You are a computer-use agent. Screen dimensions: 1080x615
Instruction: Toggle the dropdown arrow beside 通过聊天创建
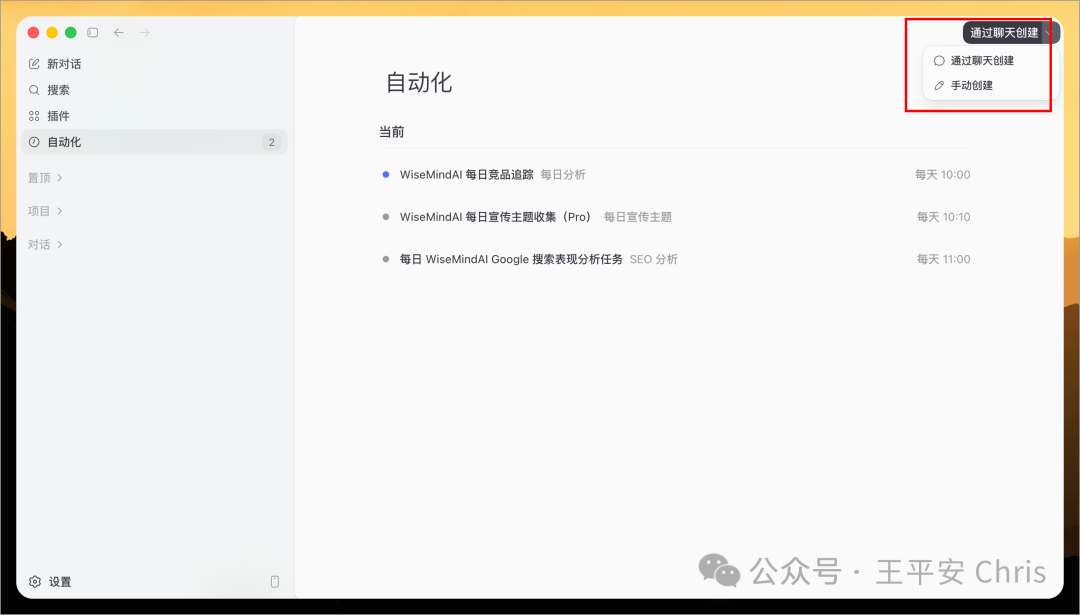pos(1050,32)
